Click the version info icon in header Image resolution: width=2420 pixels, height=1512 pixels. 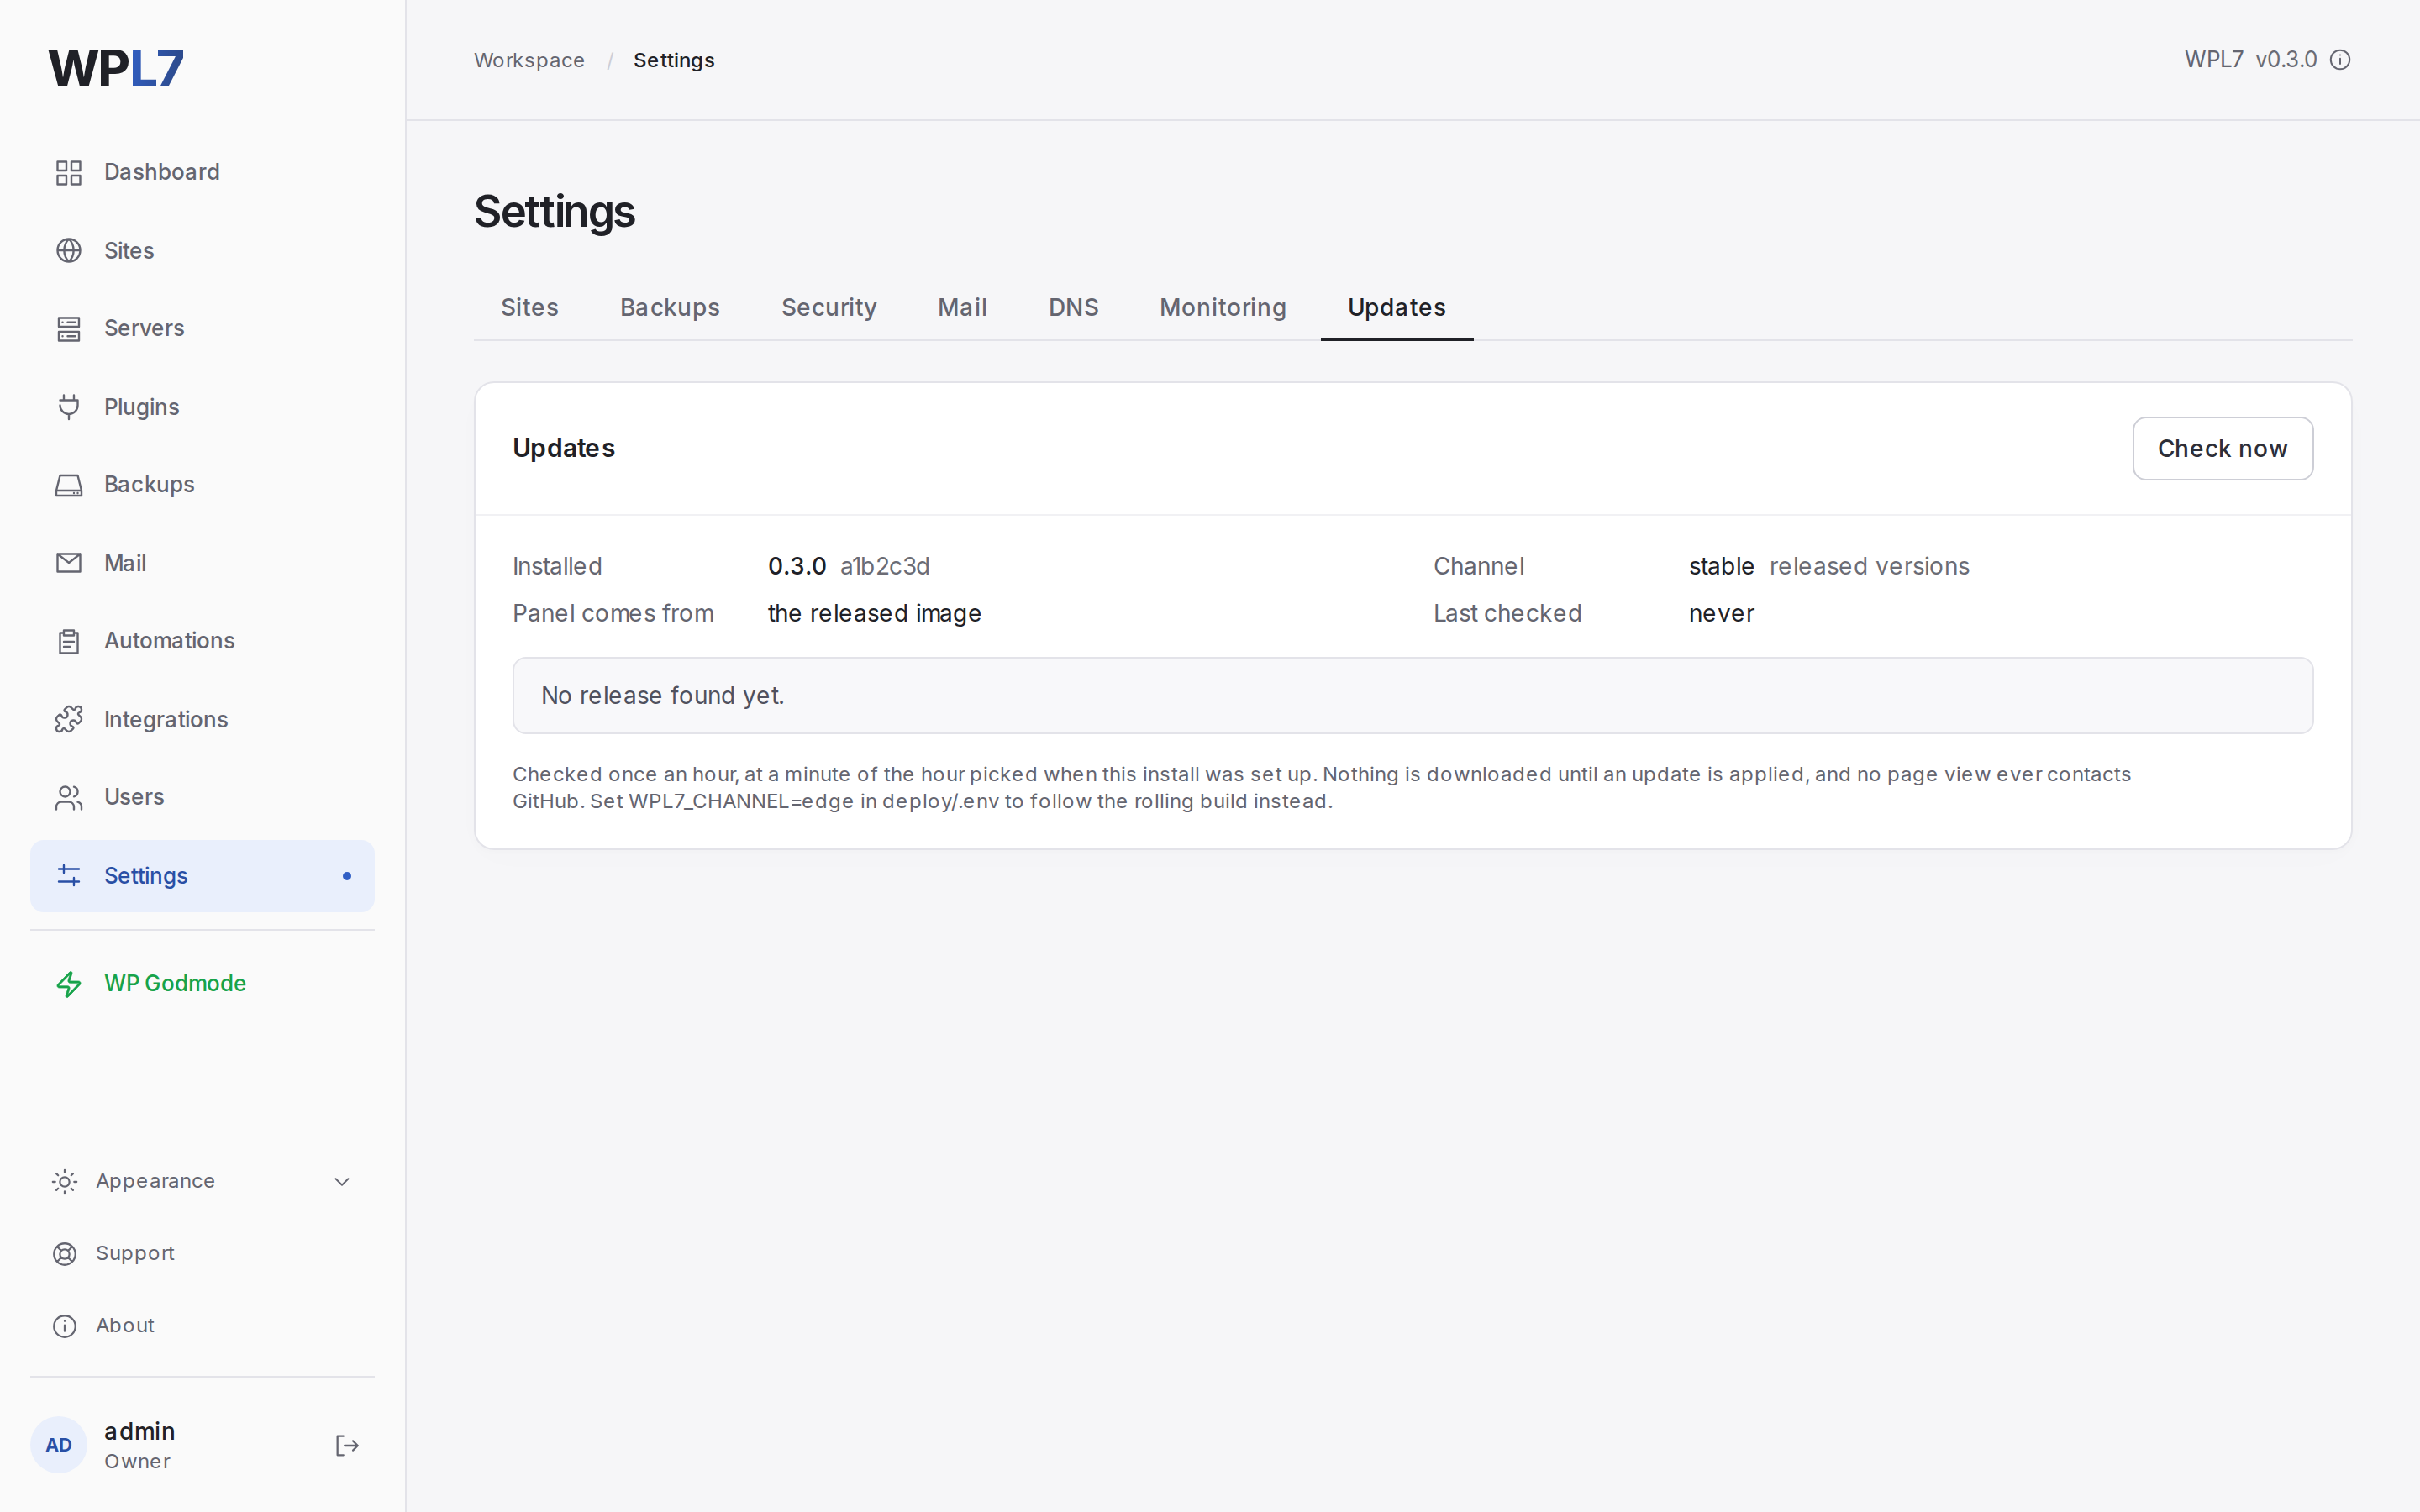pos(2340,60)
